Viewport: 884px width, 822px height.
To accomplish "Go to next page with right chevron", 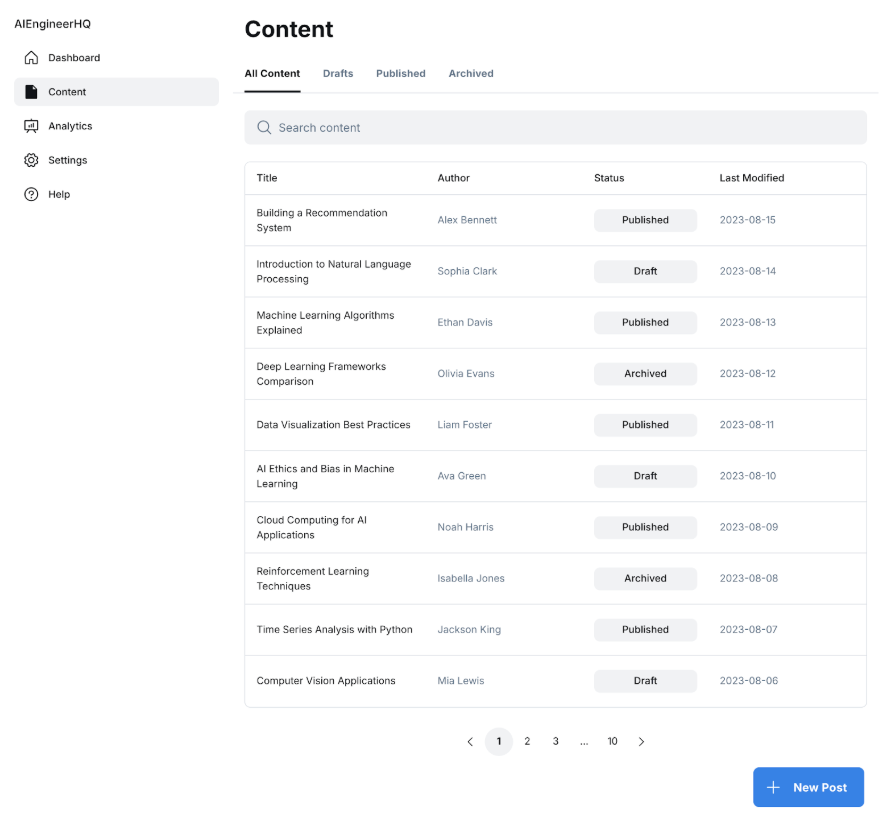I will (x=641, y=742).
